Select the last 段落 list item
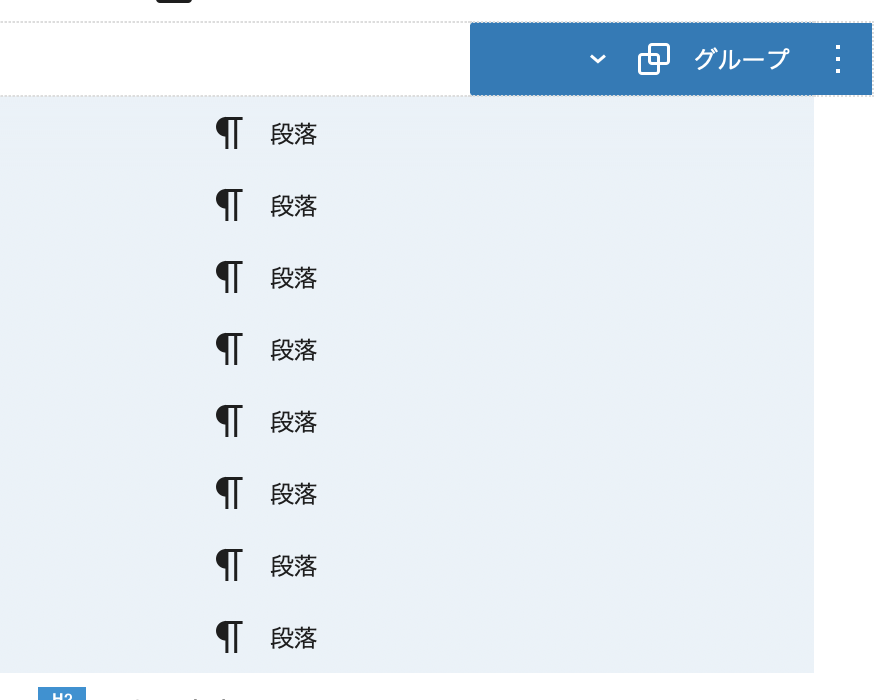Image resolution: width=882 pixels, height=700 pixels. [407, 638]
